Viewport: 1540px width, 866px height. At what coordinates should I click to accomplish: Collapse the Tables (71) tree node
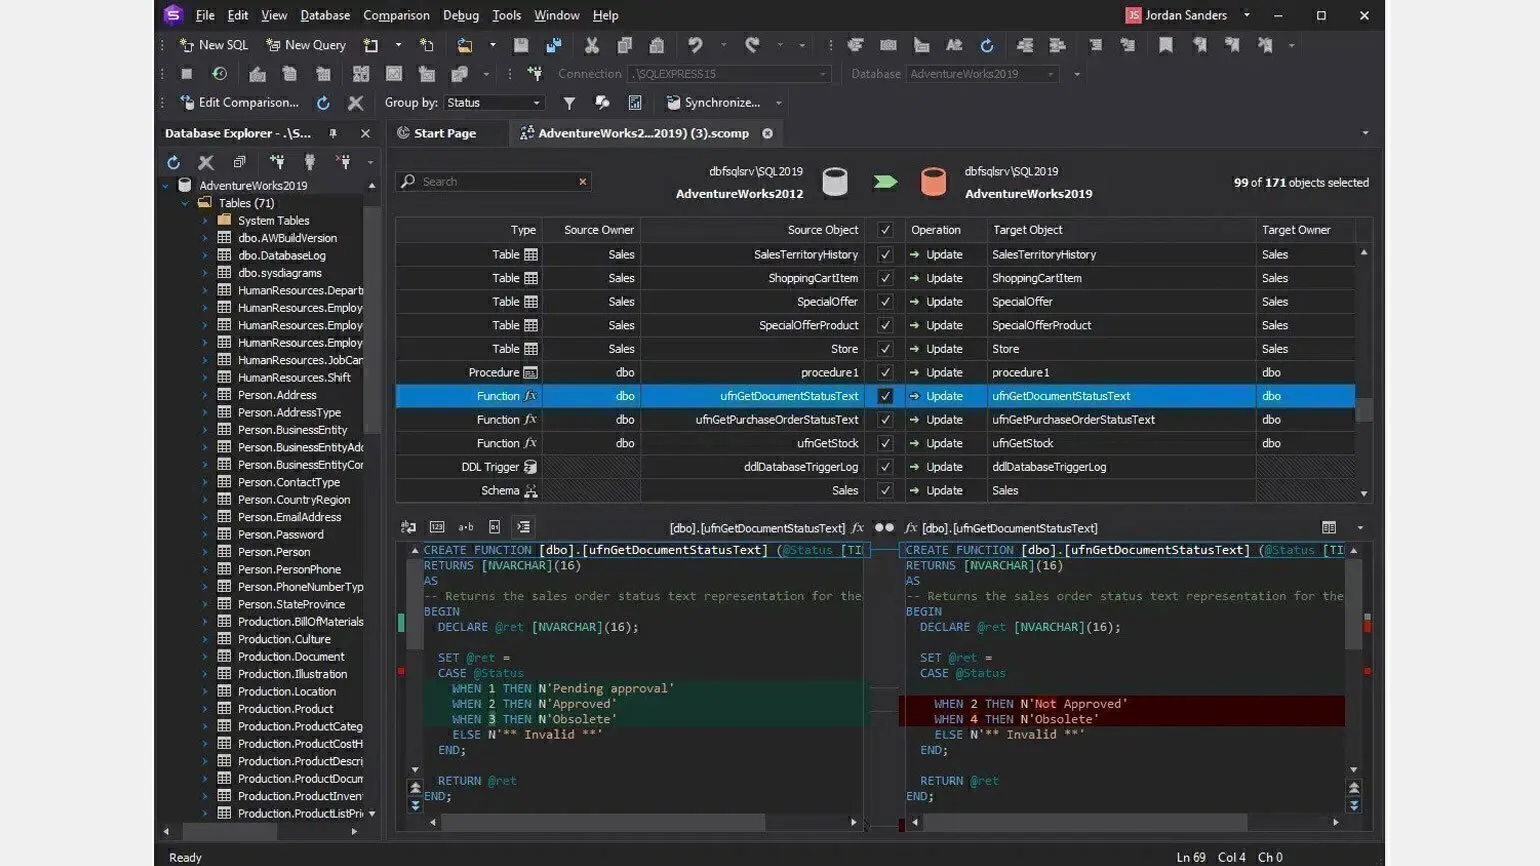point(186,203)
